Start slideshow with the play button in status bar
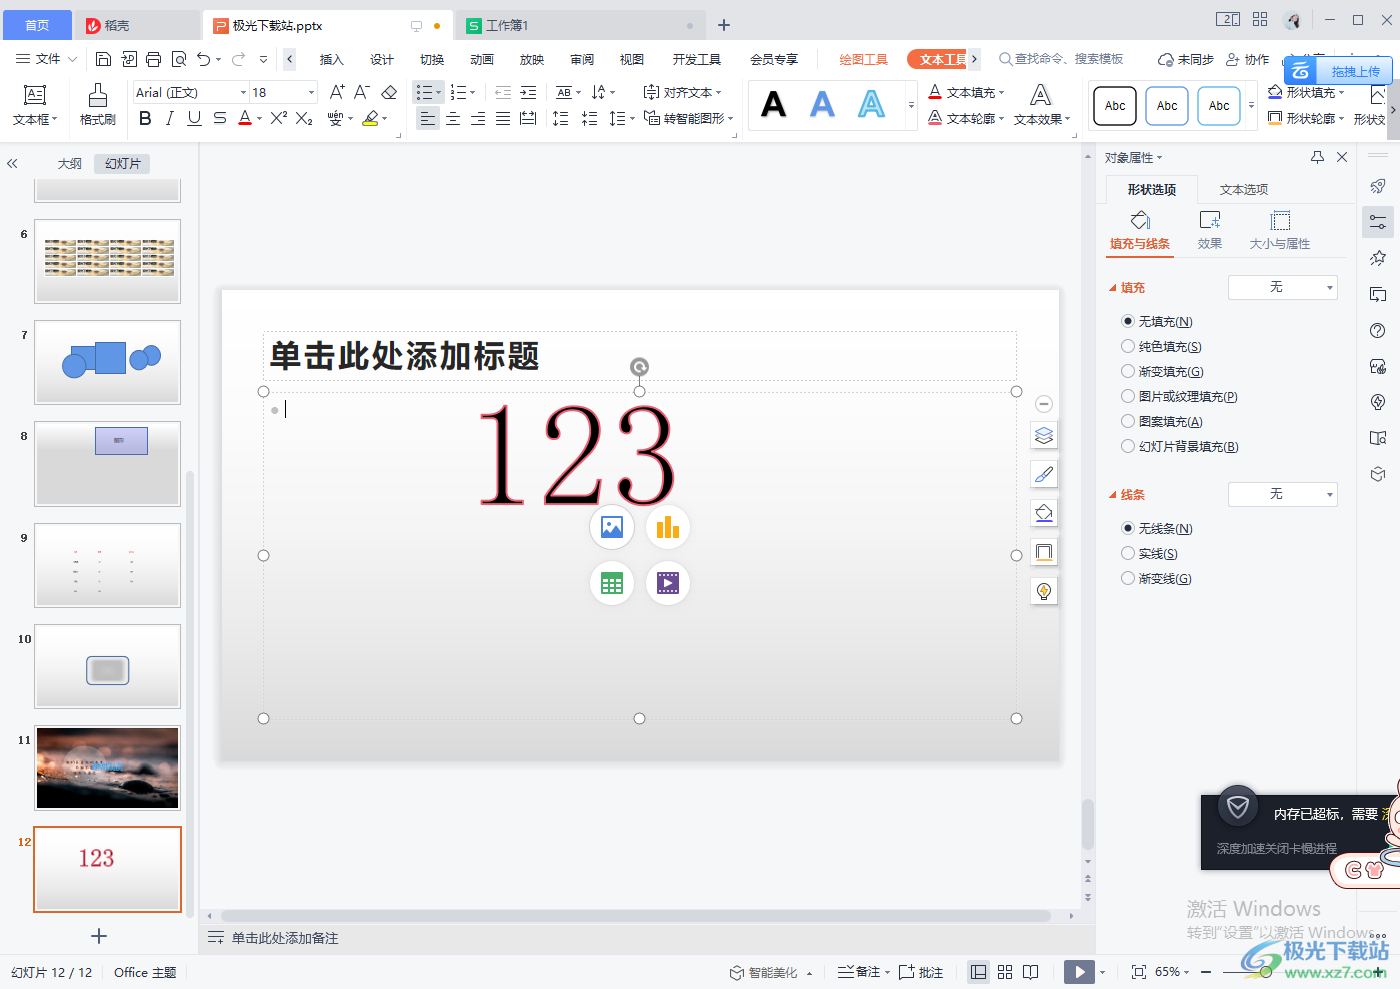Viewport: 1400px width, 989px height. tap(1079, 972)
